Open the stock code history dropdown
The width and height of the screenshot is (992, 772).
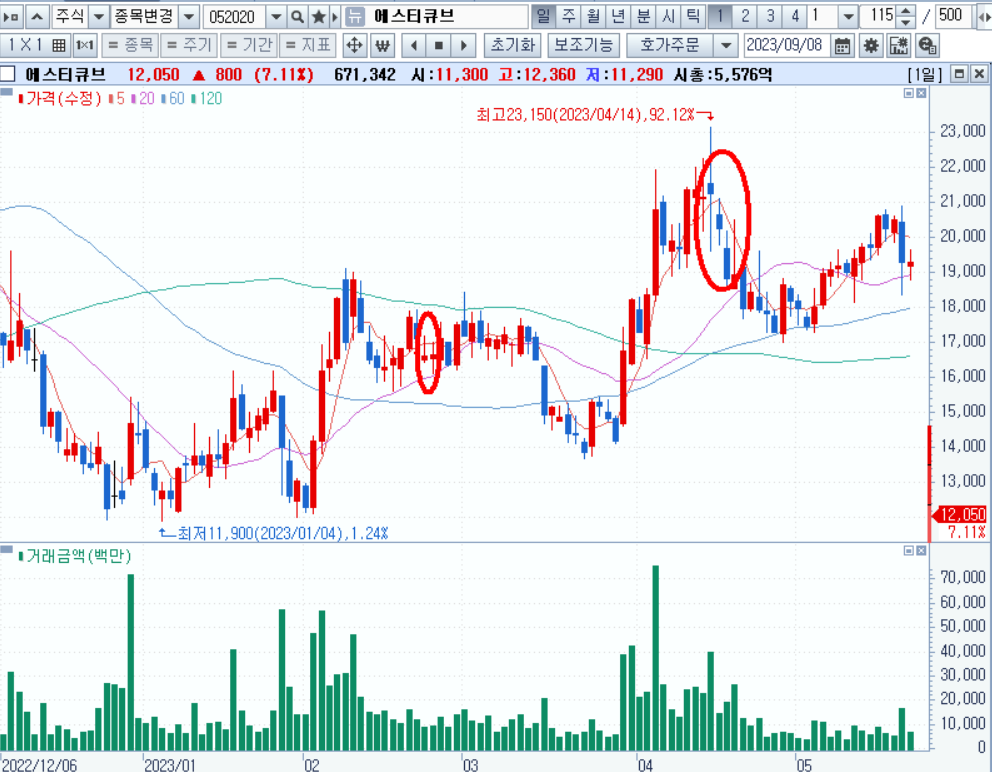[x=276, y=16]
